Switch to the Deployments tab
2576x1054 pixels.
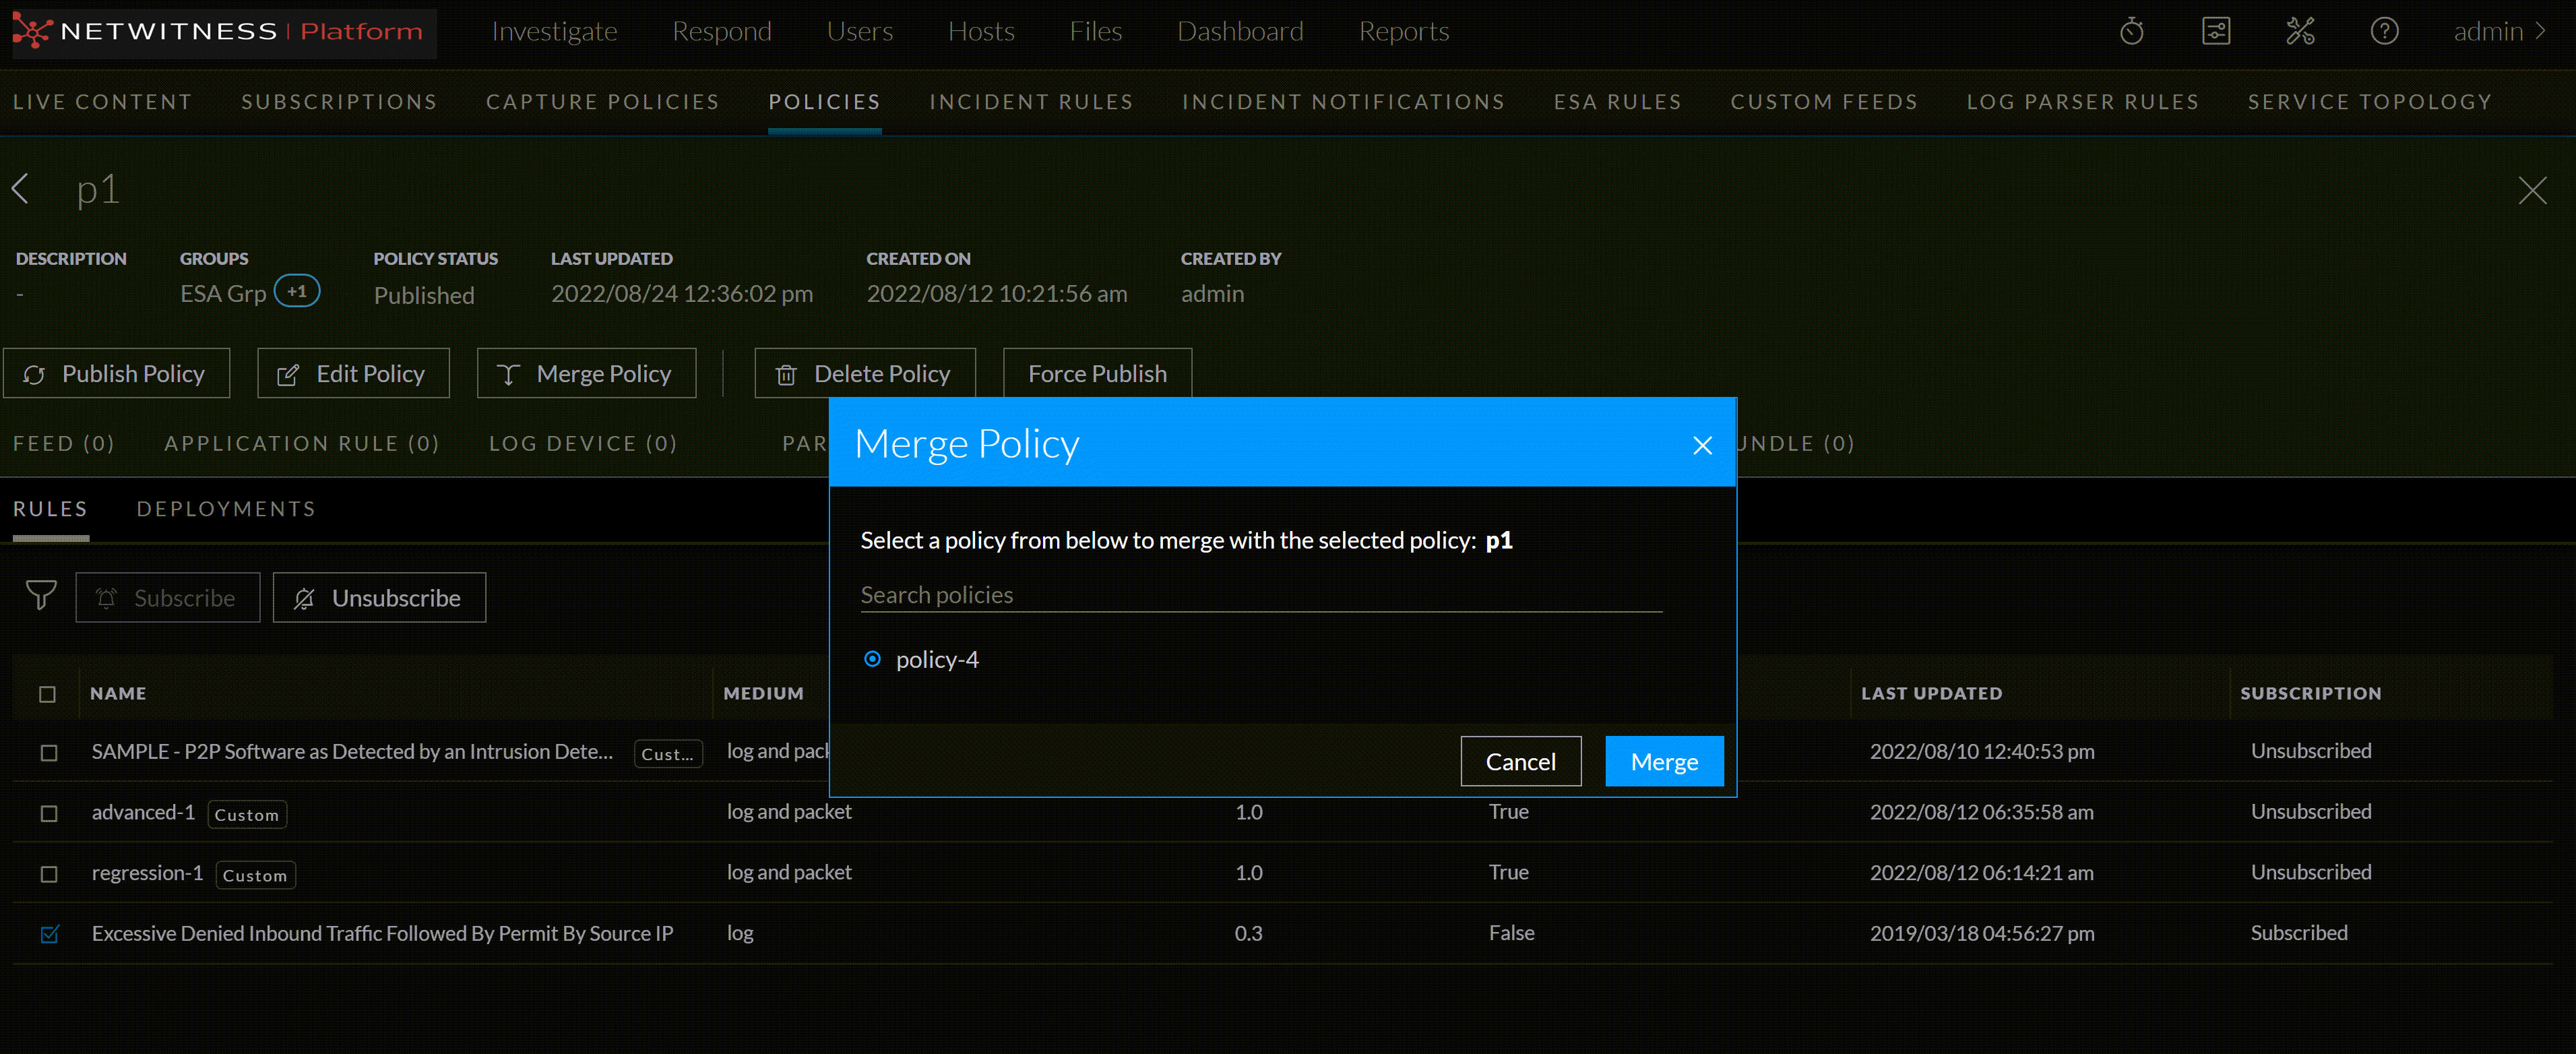[x=226, y=509]
